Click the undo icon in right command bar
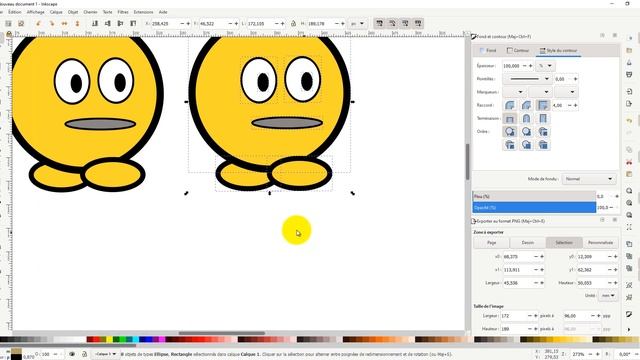 [629, 121]
